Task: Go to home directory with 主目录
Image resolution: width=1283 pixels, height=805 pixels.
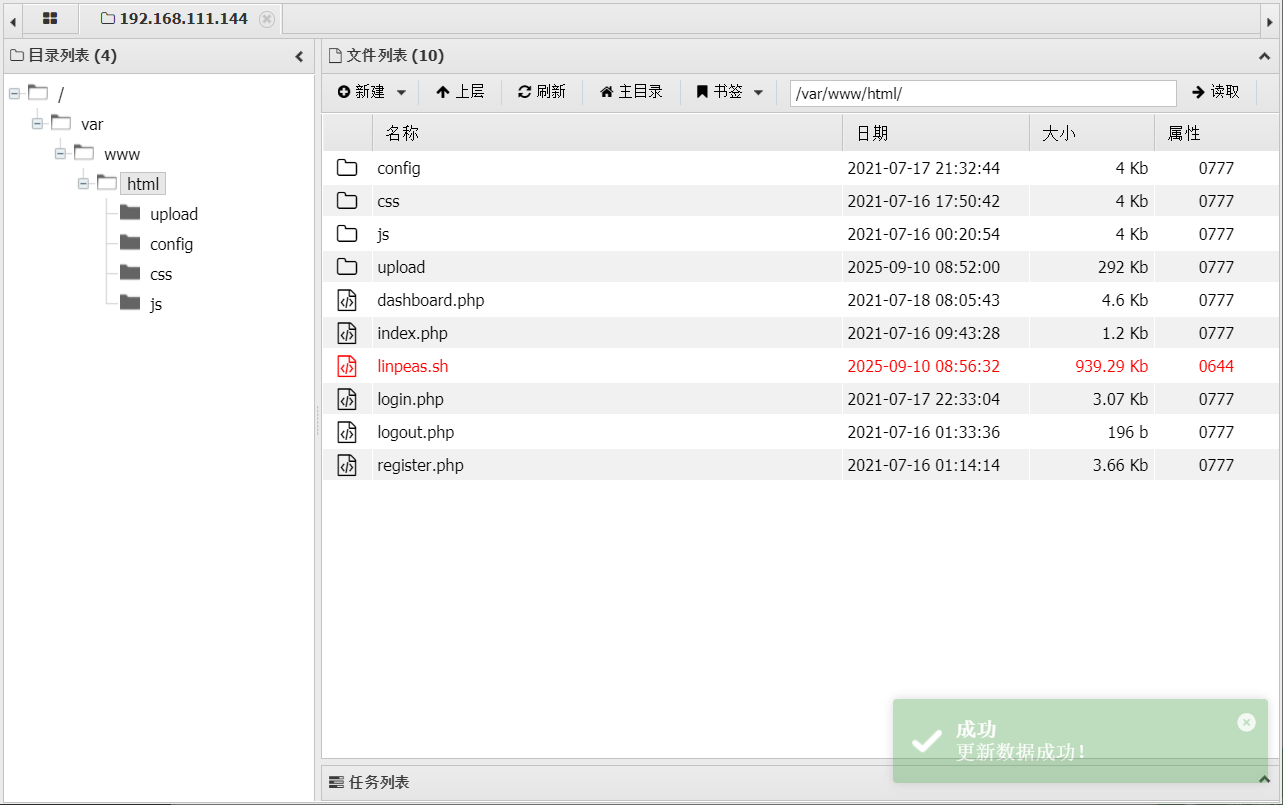Action: (x=631, y=92)
